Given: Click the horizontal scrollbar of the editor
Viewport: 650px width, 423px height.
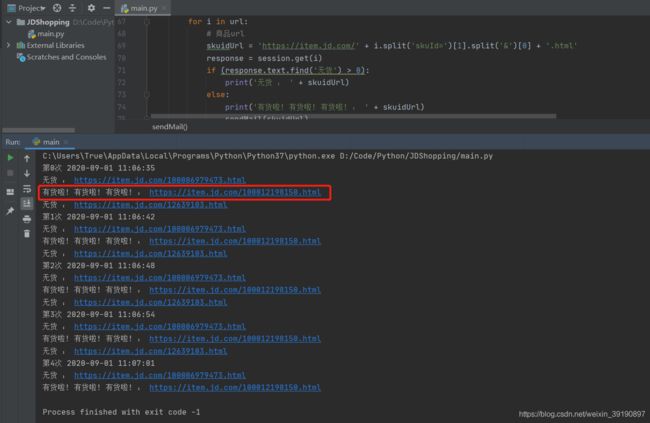Looking at the screenshot, I should pos(353,117).
